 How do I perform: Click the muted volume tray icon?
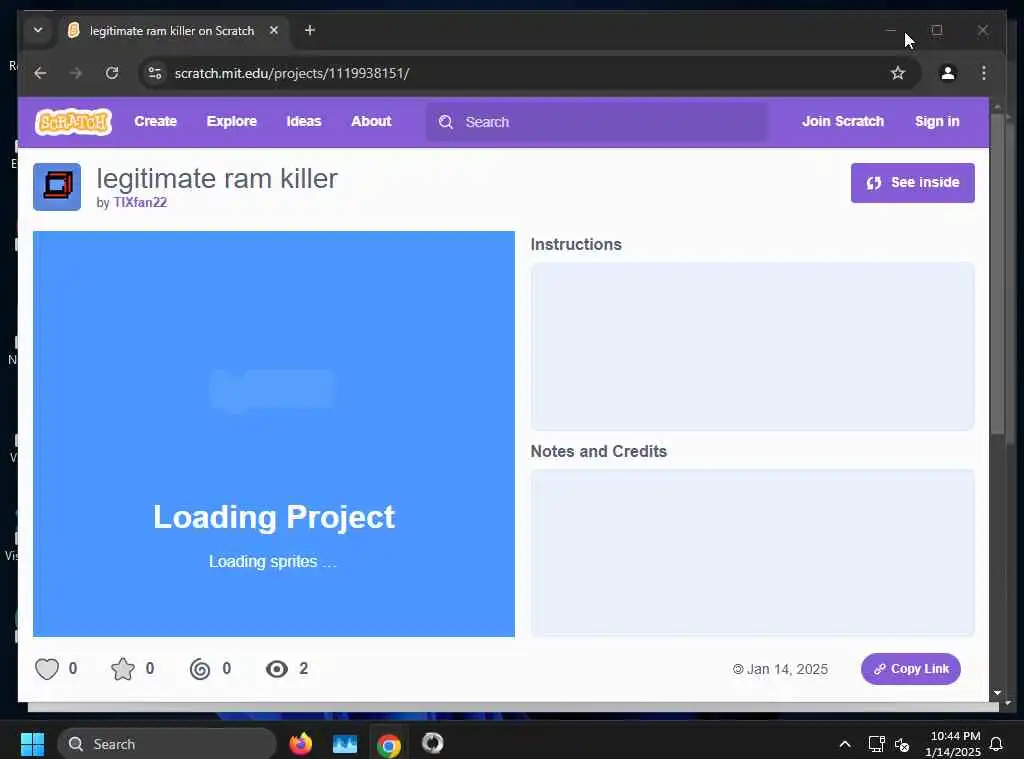902,745
